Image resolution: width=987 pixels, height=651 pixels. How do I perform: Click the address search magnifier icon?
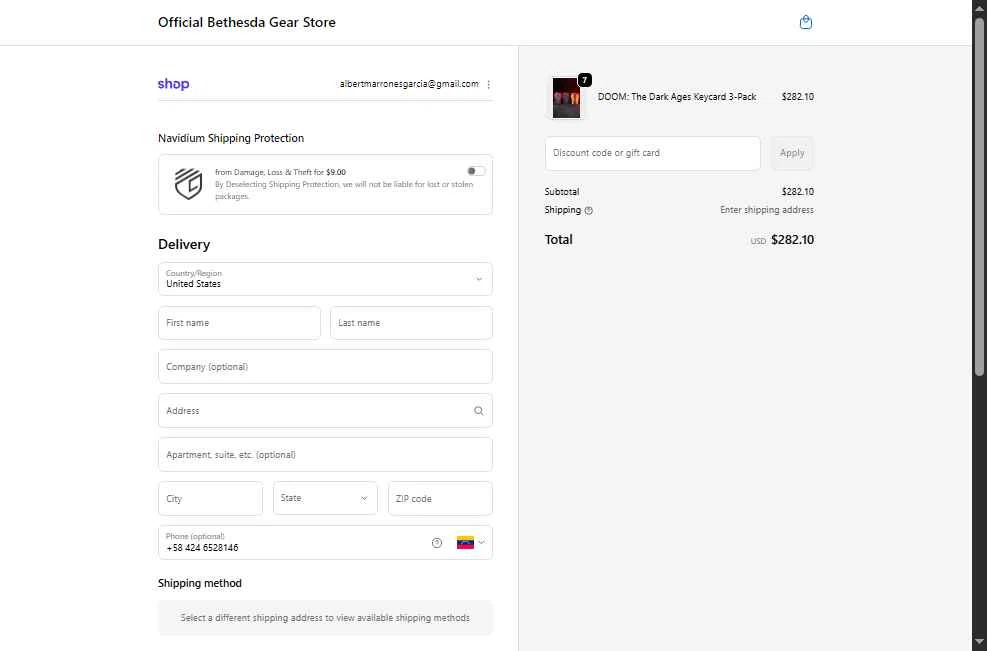[x=478, y=410]
